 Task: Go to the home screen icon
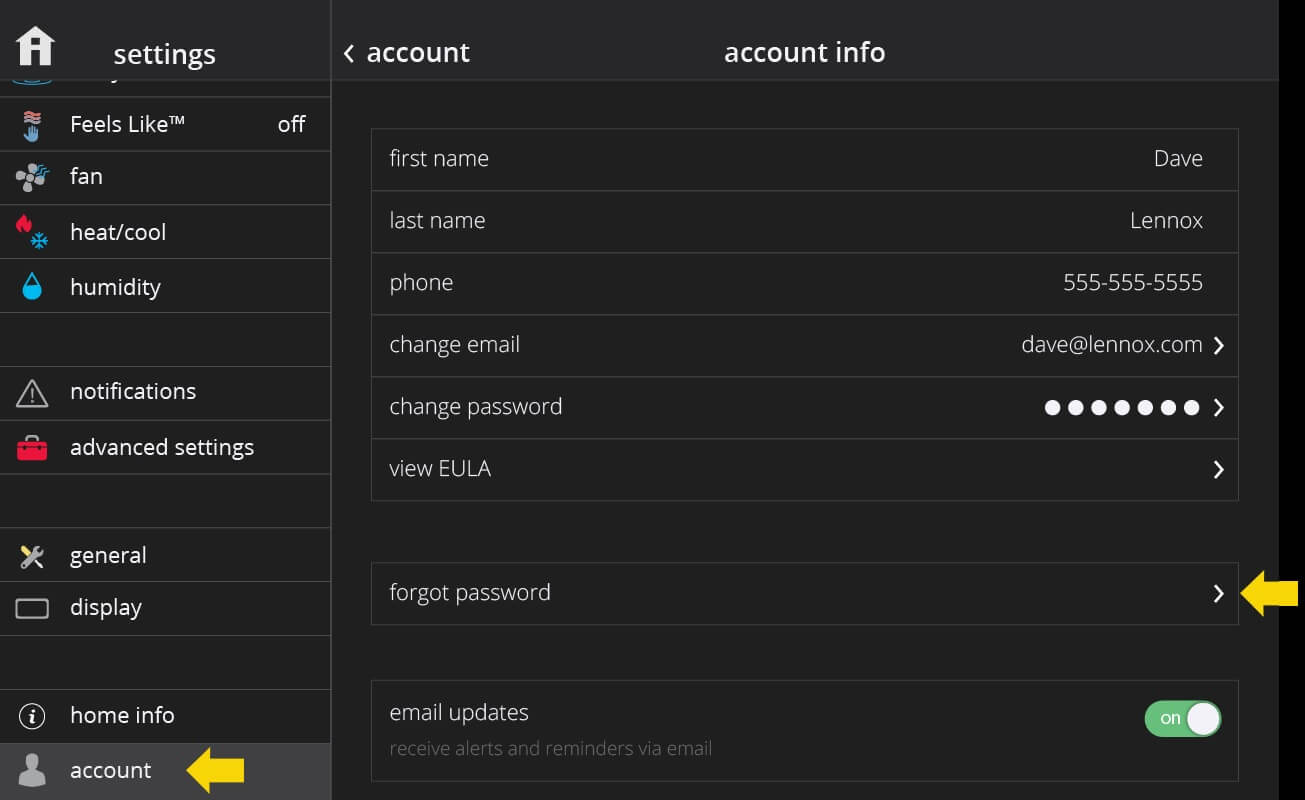coord(35,47)
